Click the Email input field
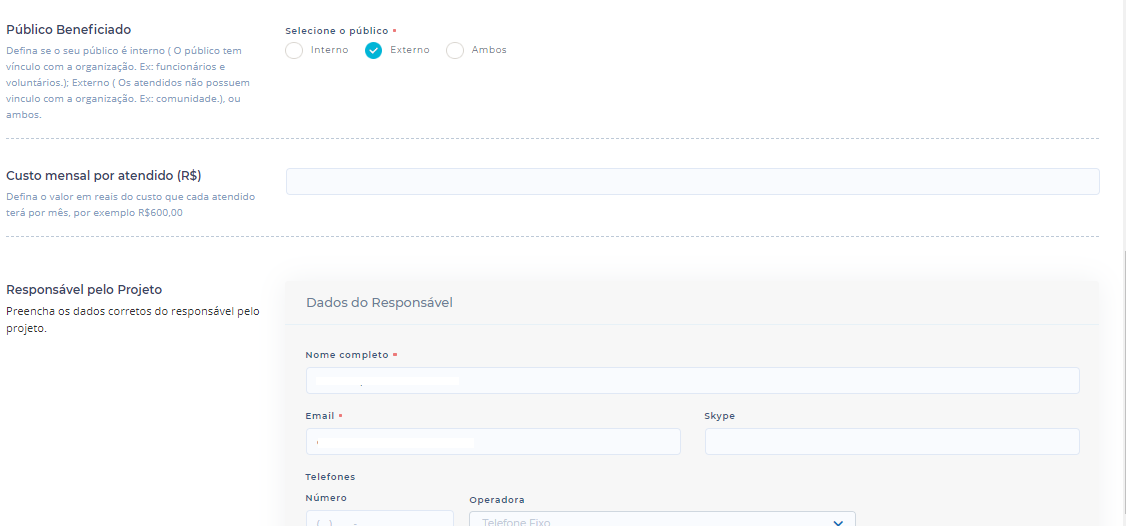1126x526 pixels. (493, 441)
